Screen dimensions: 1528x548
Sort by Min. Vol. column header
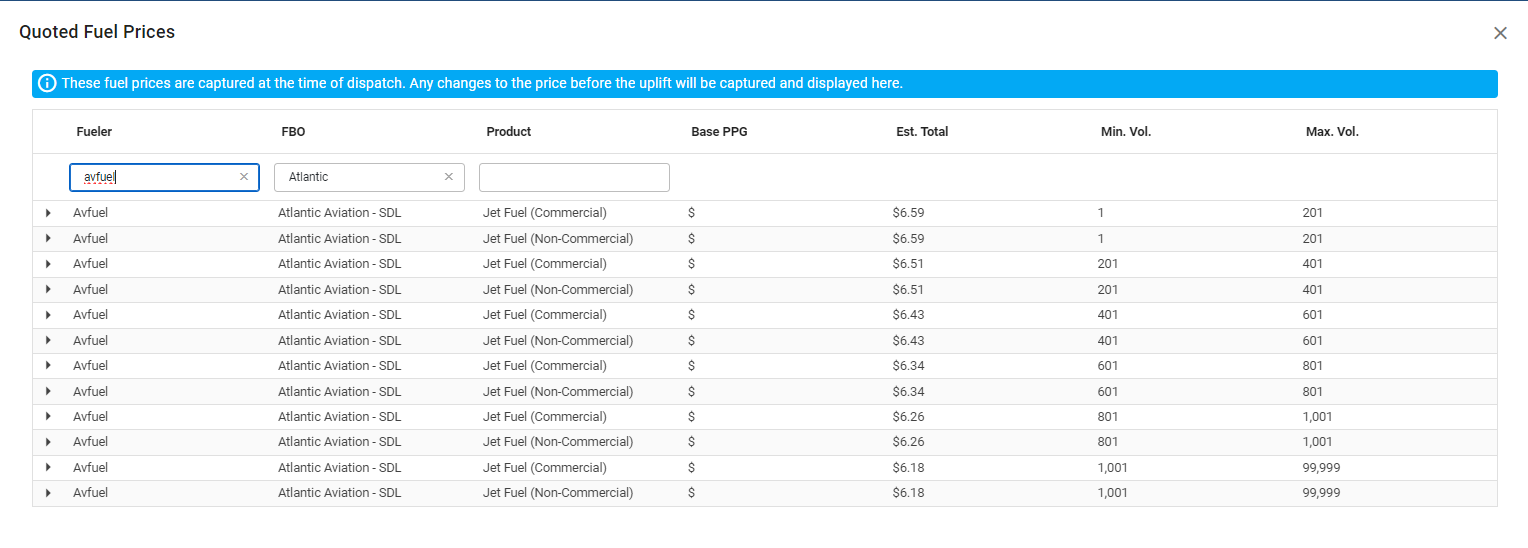[x=1126, y=132]
